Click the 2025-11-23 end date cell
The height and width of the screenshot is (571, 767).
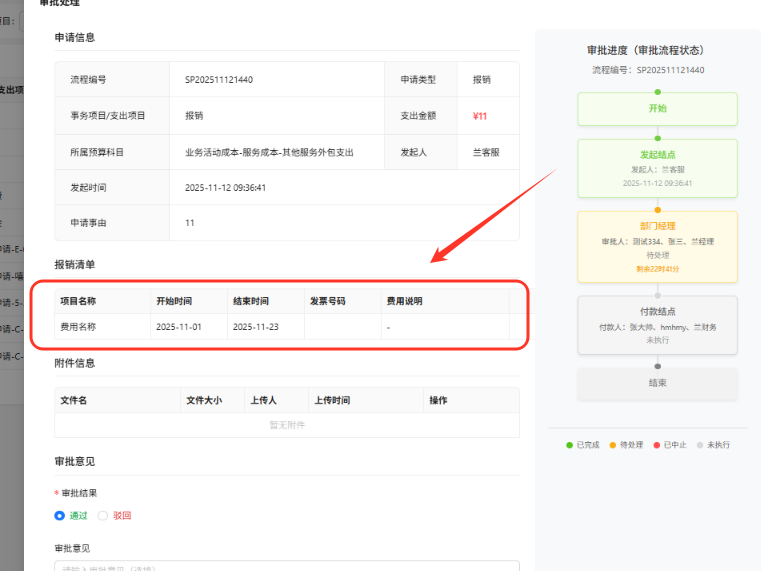256,327
